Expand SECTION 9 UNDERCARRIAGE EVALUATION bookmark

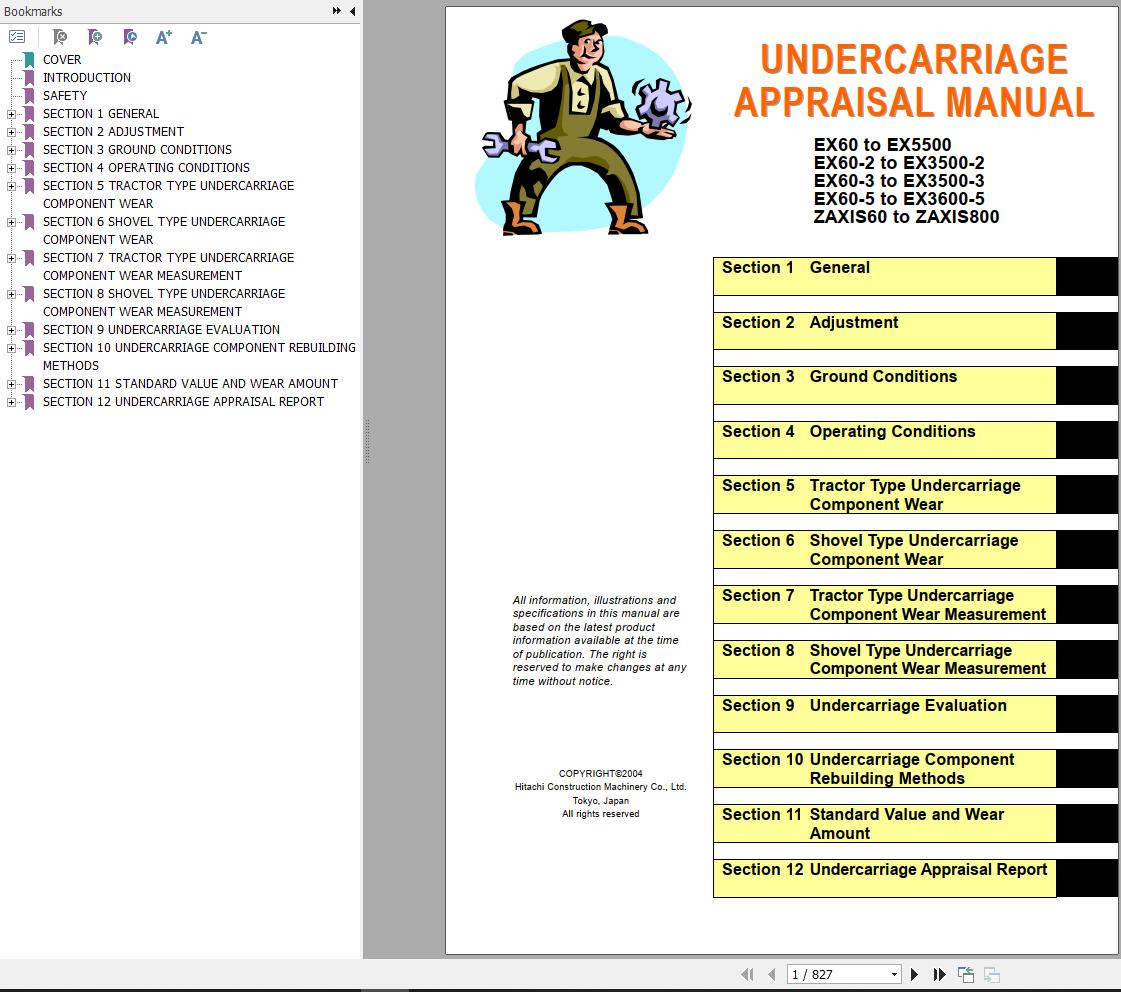click(11, 329)
